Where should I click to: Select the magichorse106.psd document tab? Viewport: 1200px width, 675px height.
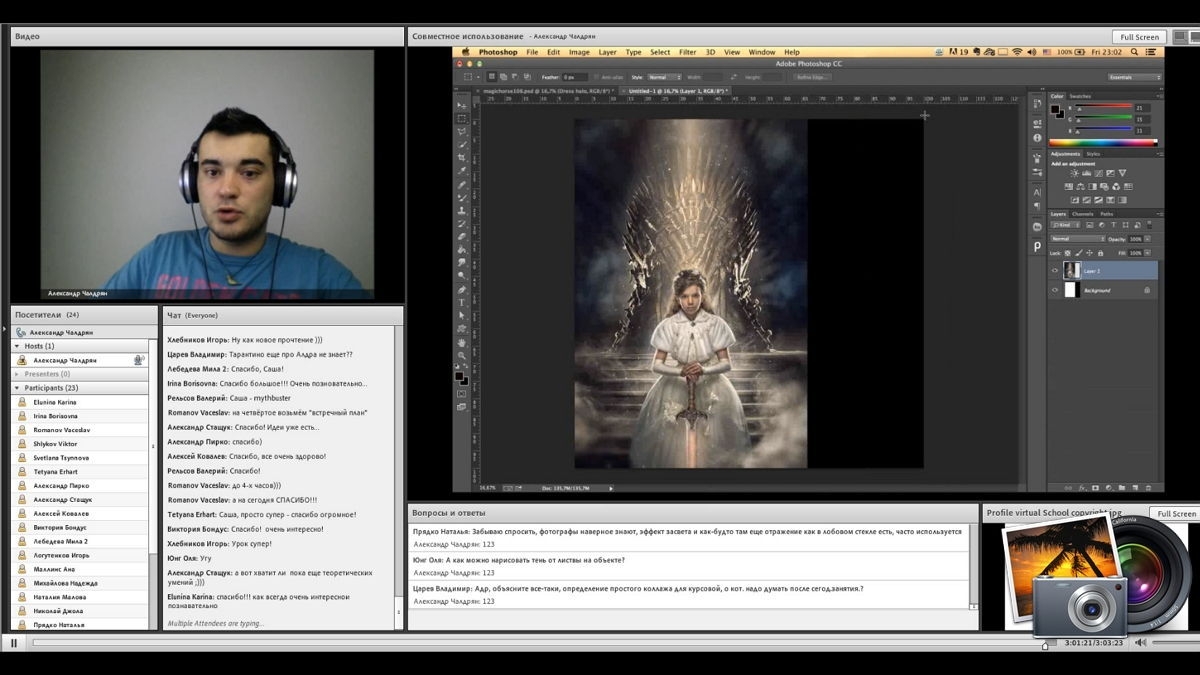pyautogui.click(x=547, y=90)
